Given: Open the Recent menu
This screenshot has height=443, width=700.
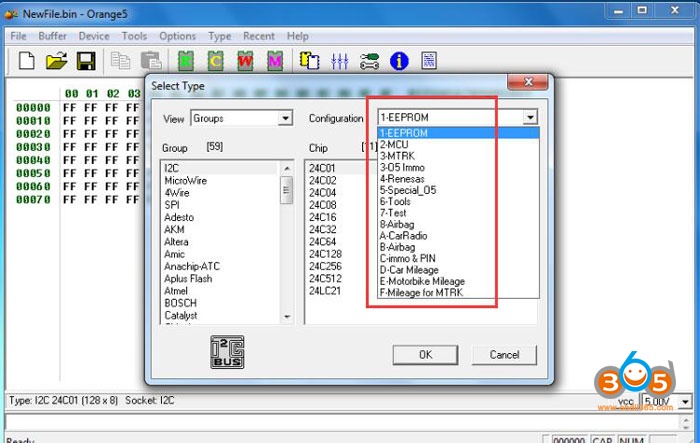Looking at the screenshot, I should click(259, 36).
